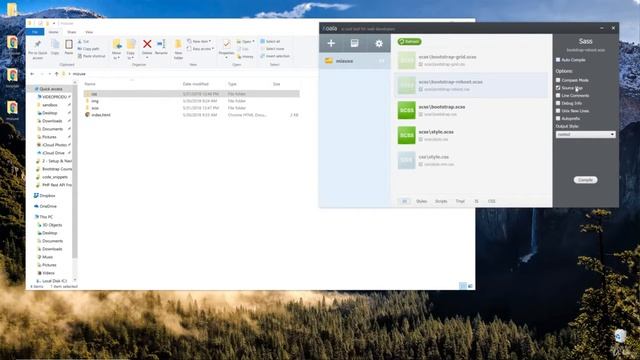Switch to Styles filter tab in Koala
This screenshot has width=640, height=360.
[x=421, y=201]
